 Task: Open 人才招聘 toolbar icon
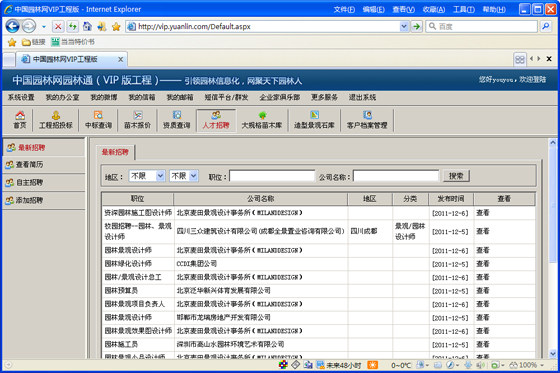[x=216, y=120]
